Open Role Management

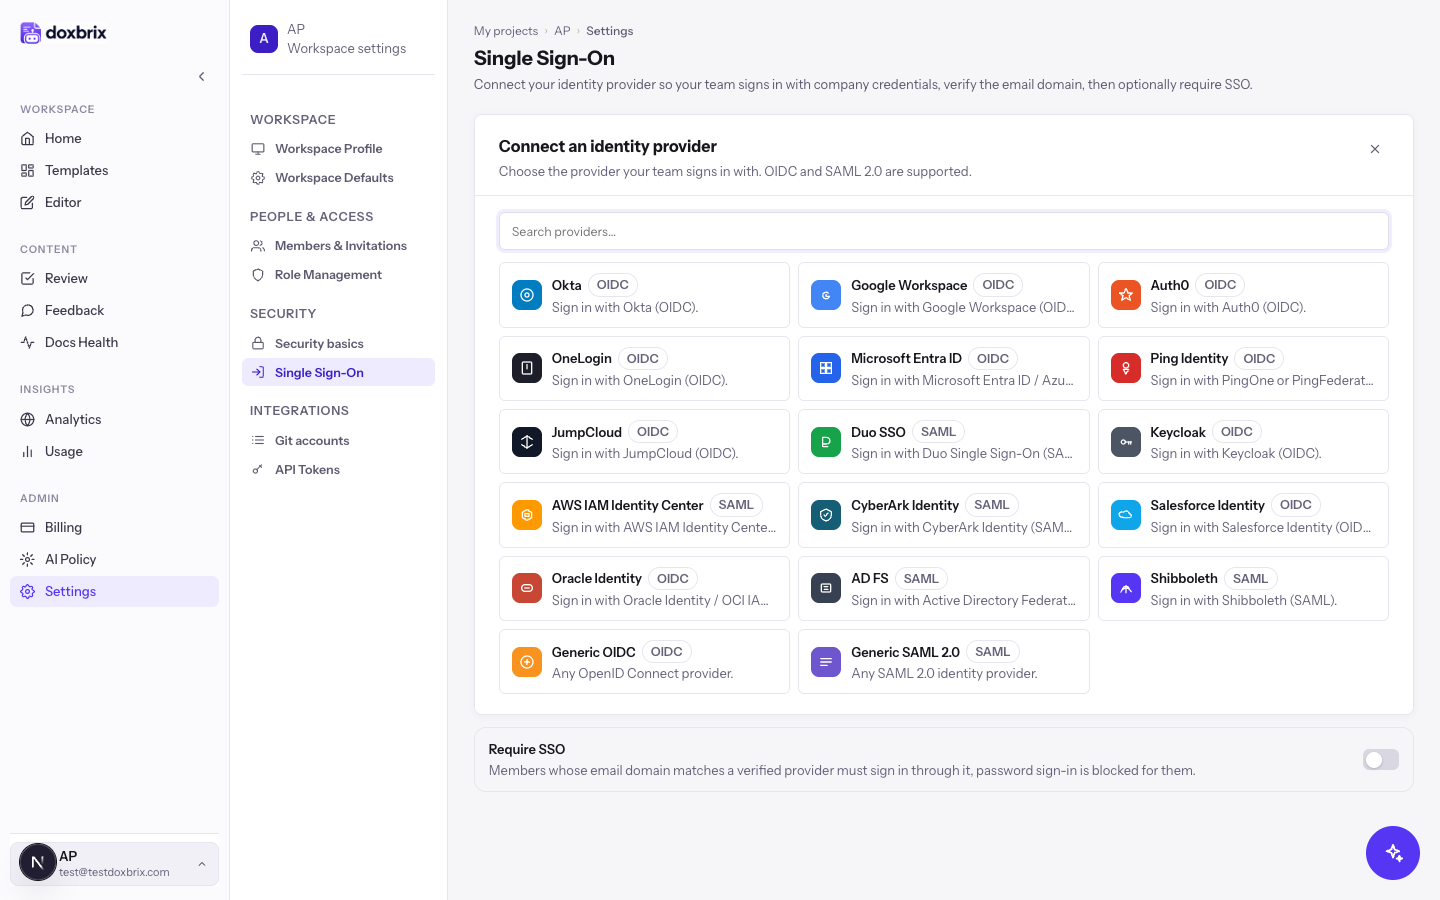pyautogui.click(x=338, y=274)
